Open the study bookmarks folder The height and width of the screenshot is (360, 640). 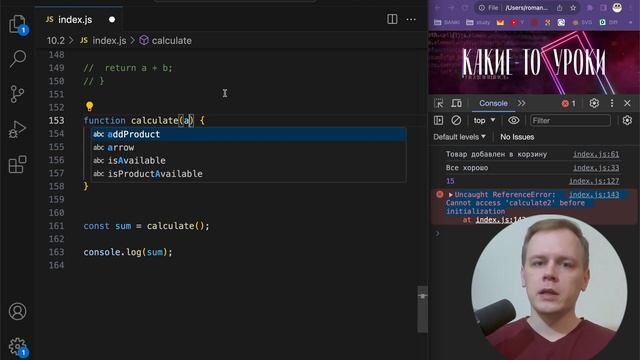pos(478,22)
